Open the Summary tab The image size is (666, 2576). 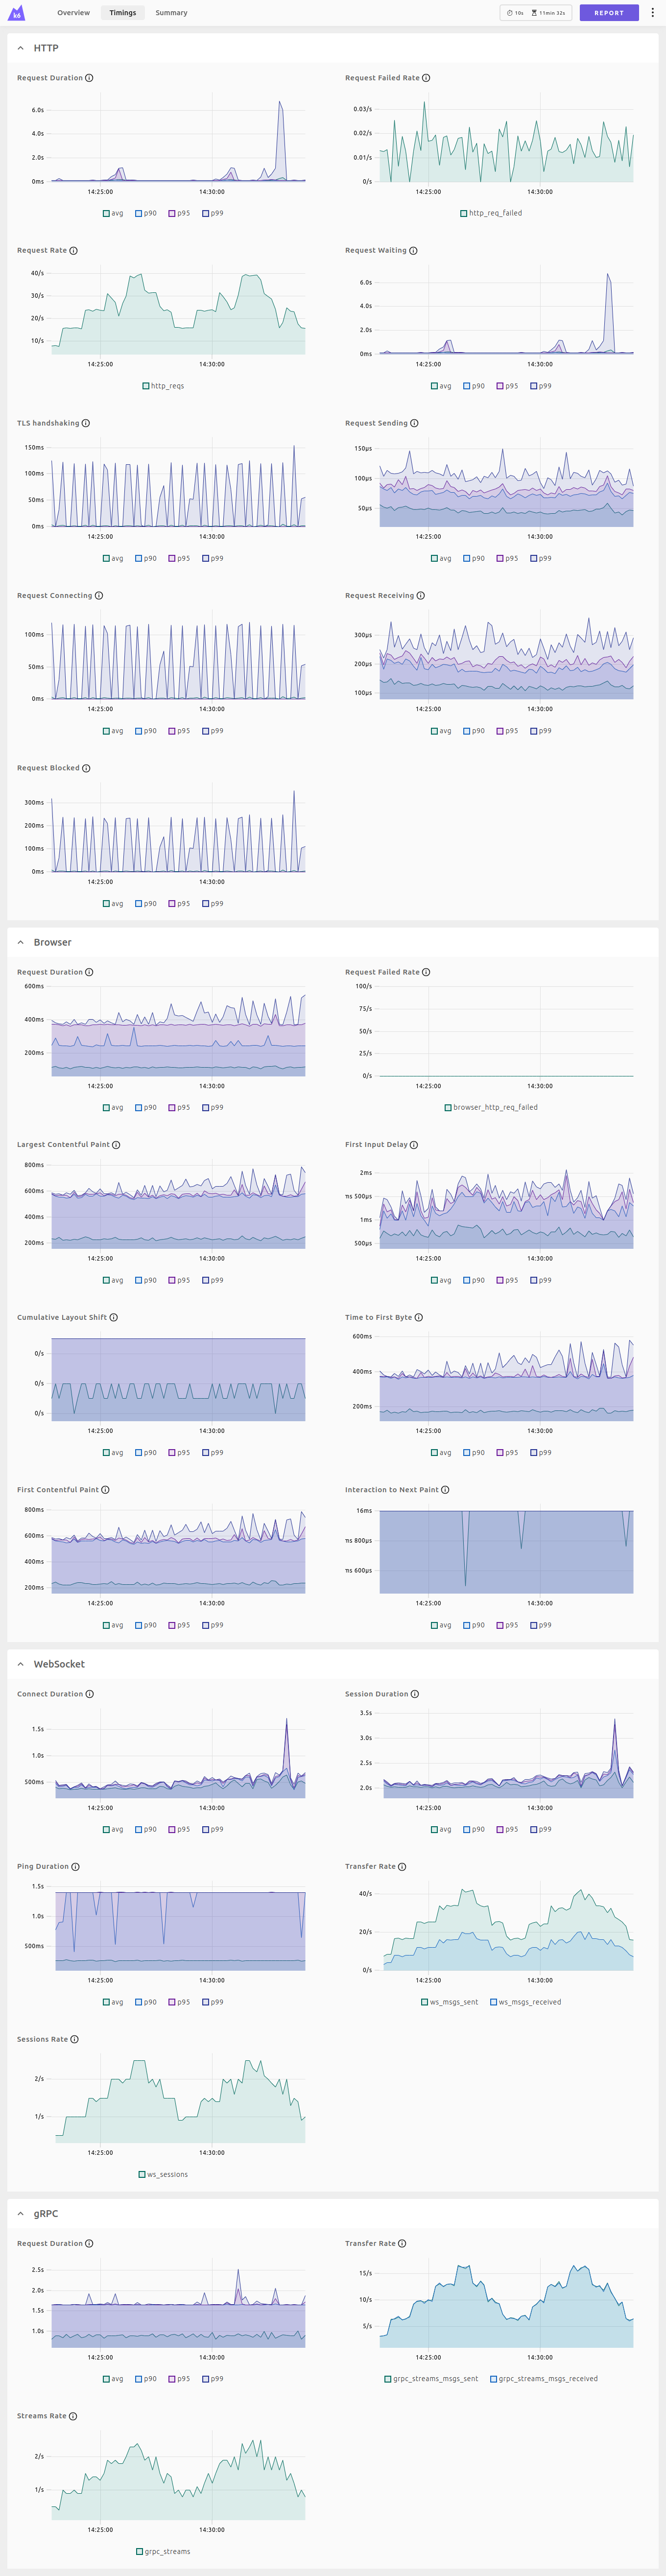[x=171, y=13]
